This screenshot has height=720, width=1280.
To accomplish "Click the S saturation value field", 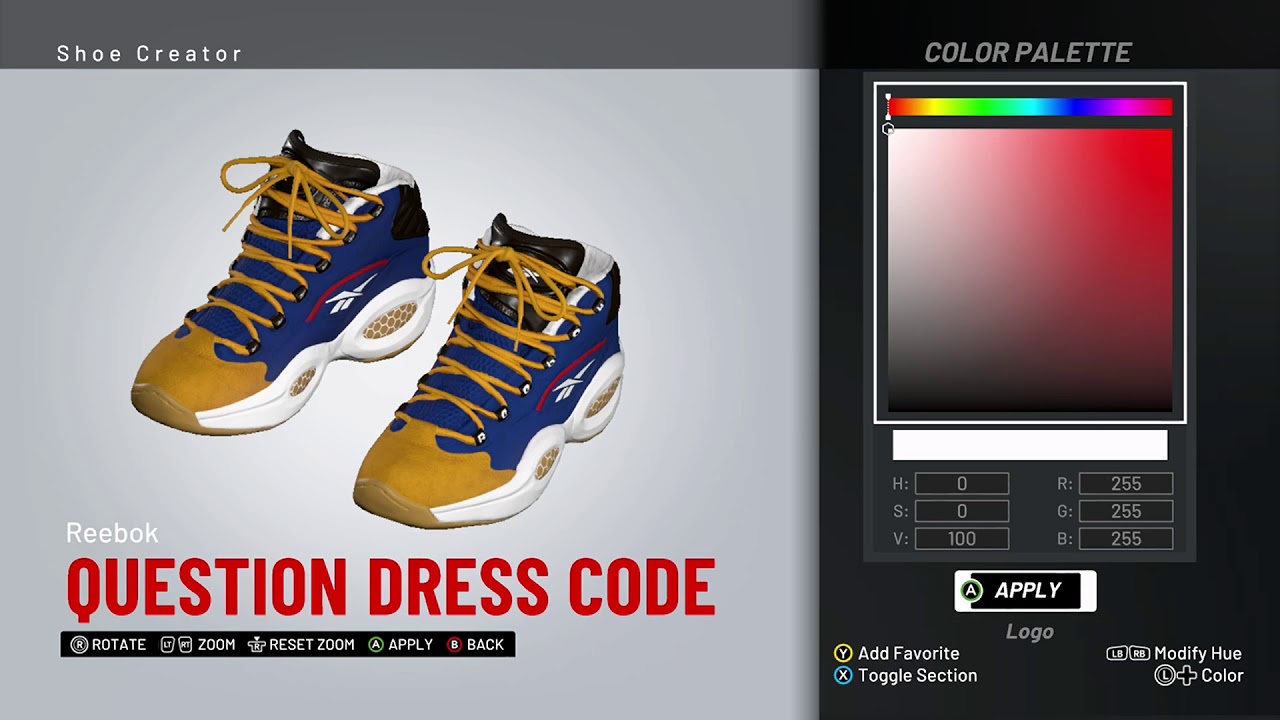I will [x=962, y=511].
